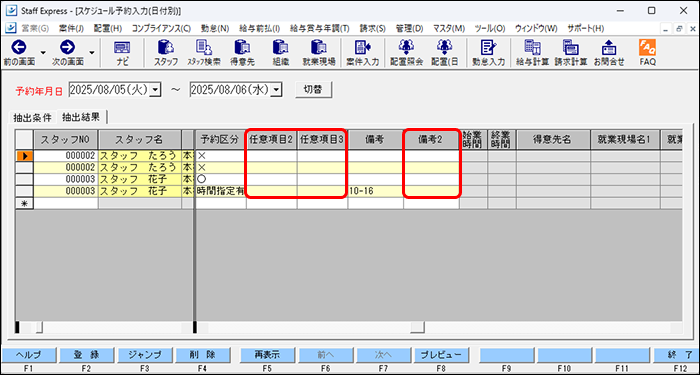700x375 pixels.
Task: Select the スタッフ名 column header
Action: (x=140, y=140)
